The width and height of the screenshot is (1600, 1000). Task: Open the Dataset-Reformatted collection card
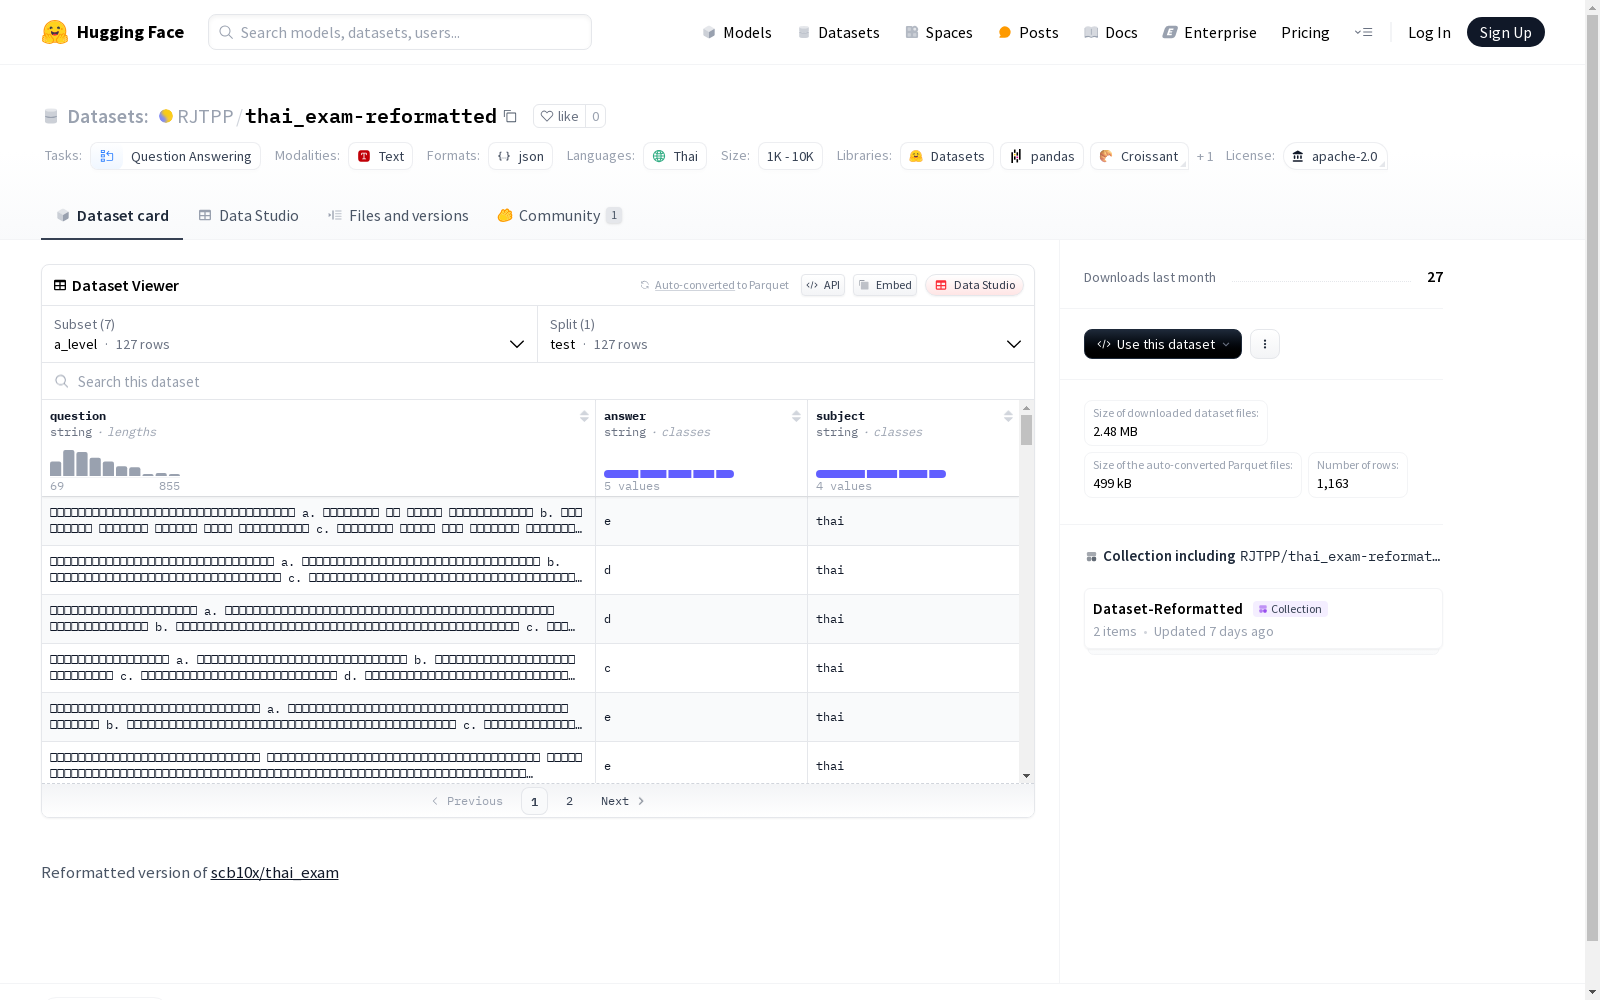pyautogui.click(x=1263, y=620)
